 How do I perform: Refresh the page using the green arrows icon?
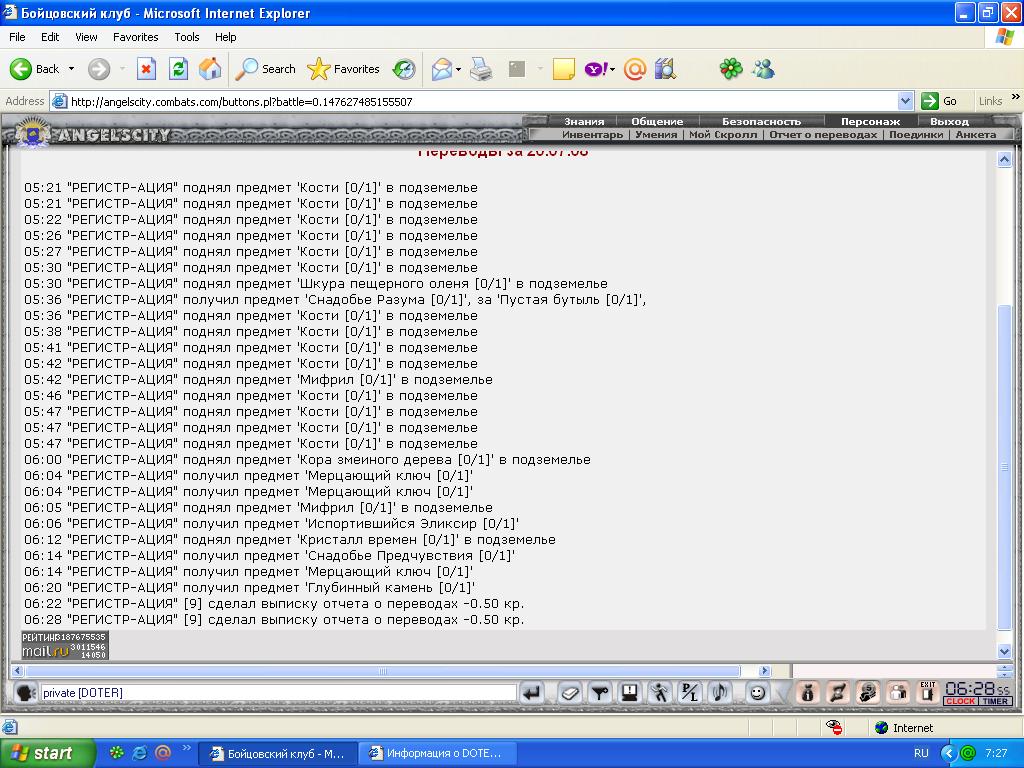(x=178, y=69)
